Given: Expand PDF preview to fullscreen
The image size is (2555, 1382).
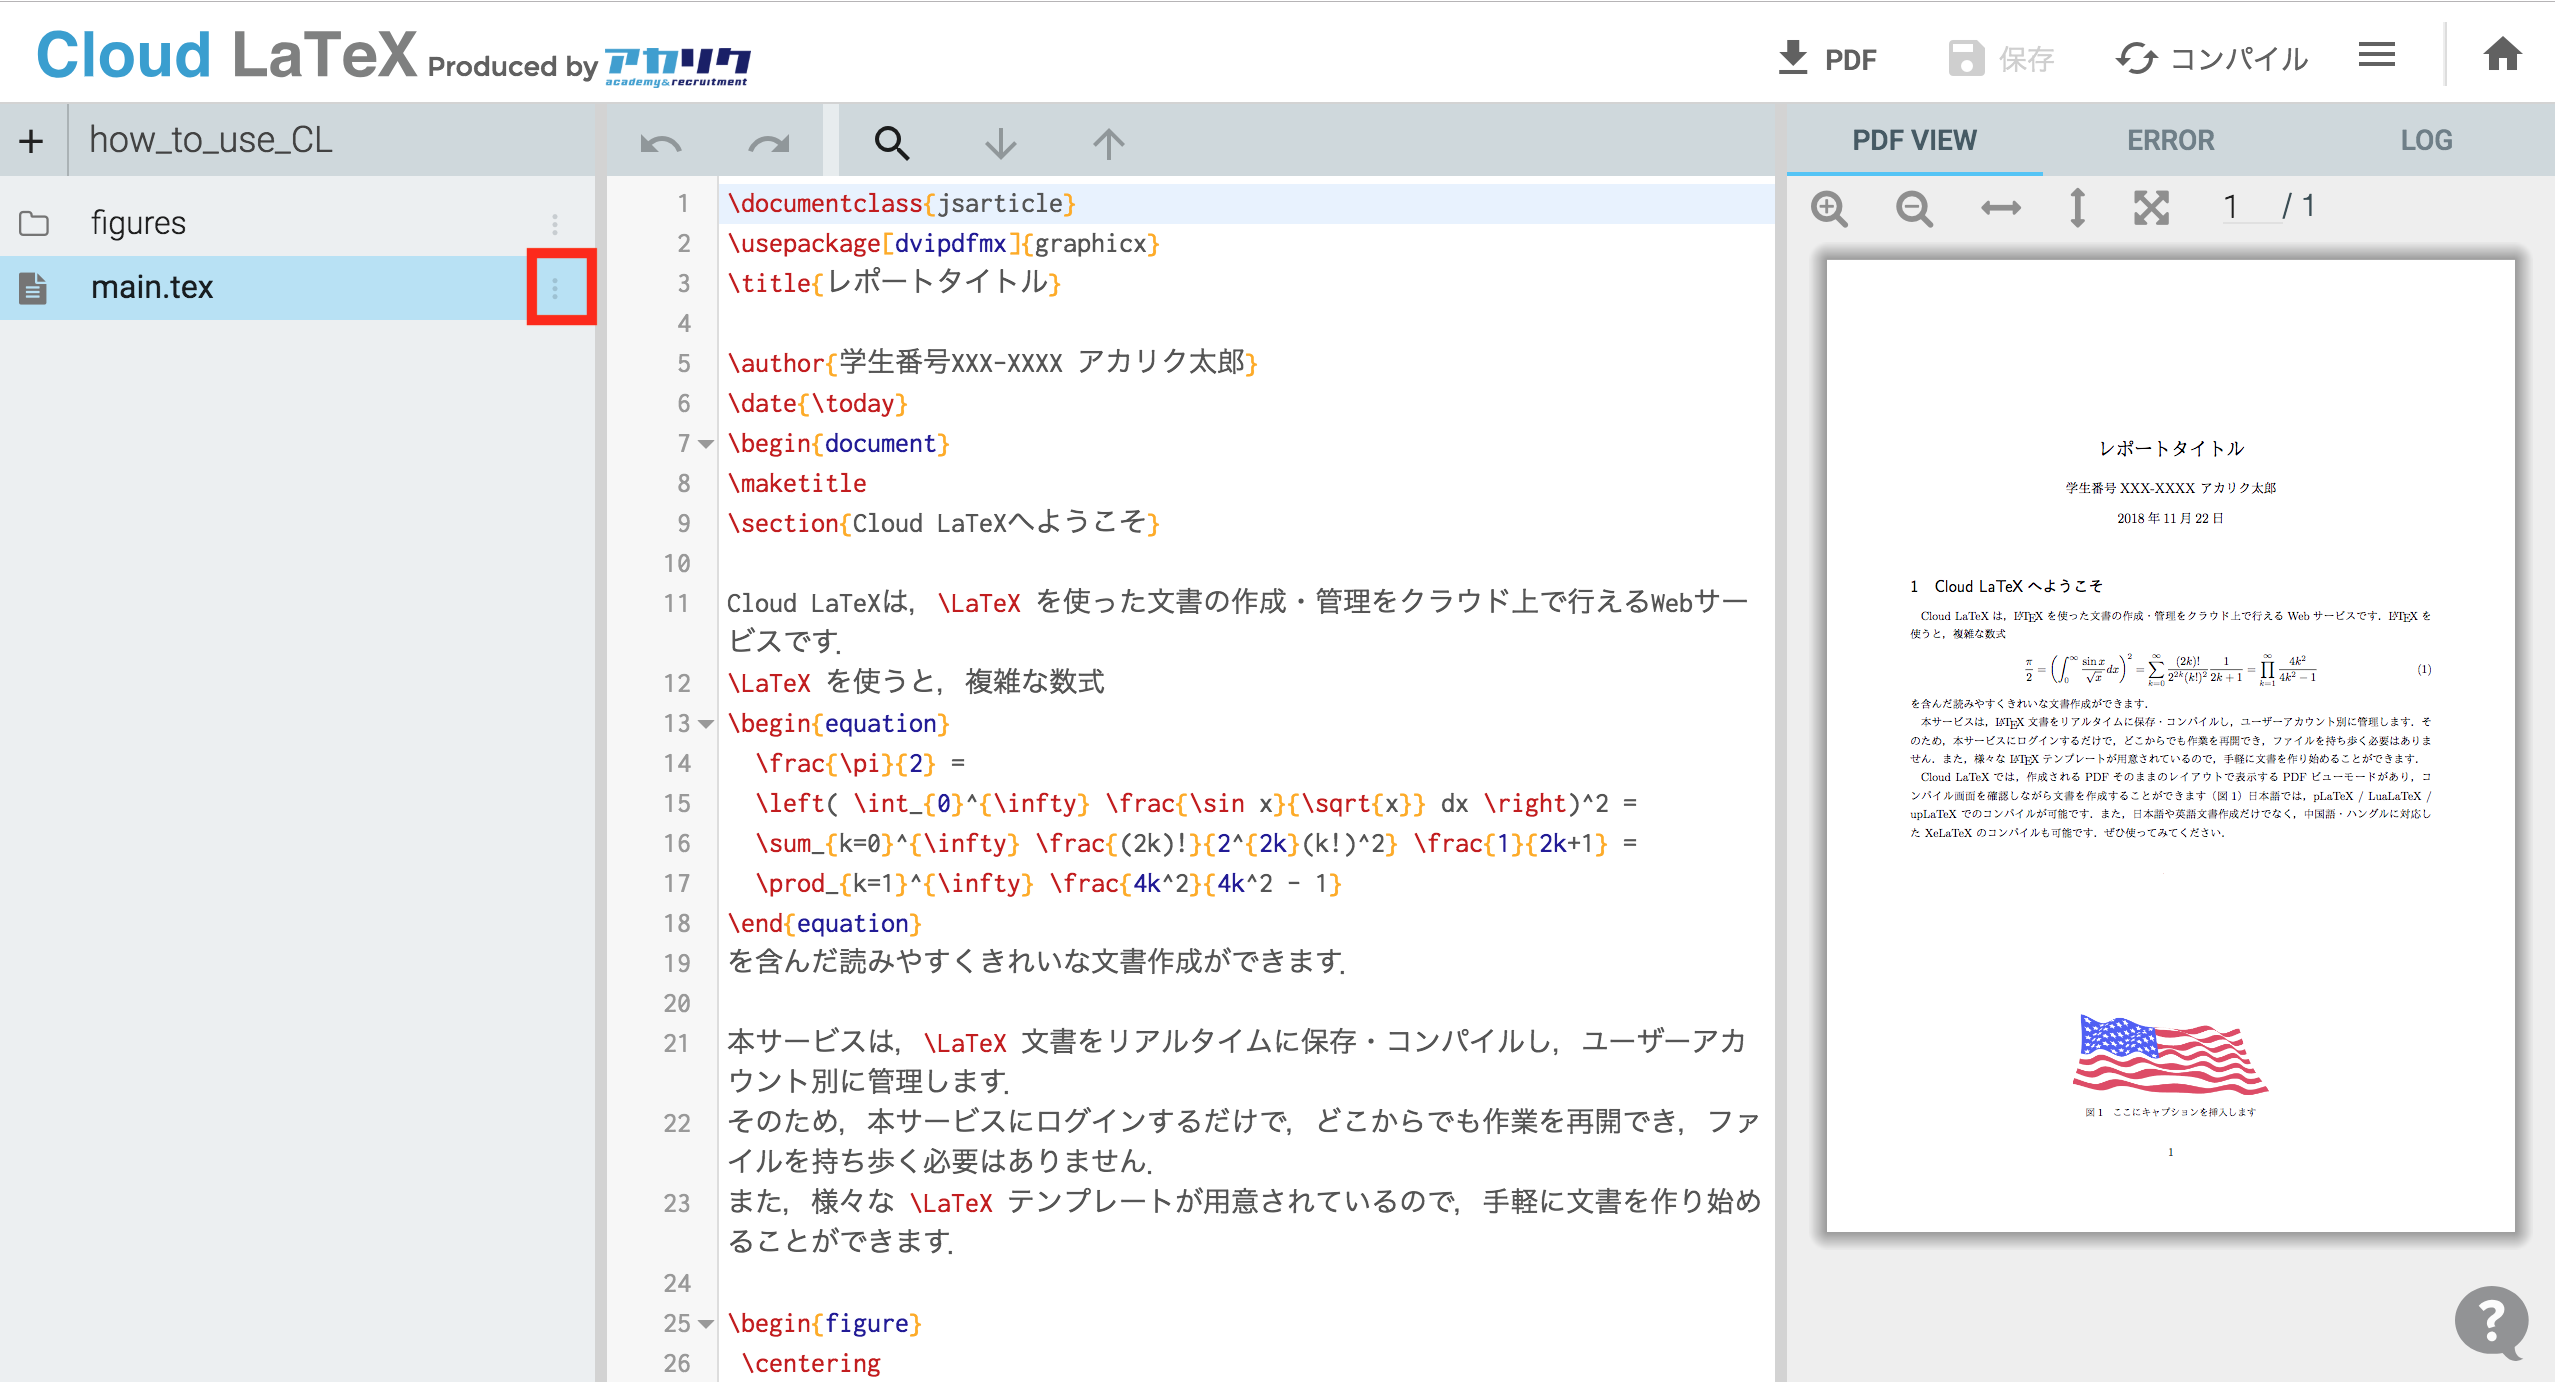Looking at the screenshot, I should (x=2151, y=208).
